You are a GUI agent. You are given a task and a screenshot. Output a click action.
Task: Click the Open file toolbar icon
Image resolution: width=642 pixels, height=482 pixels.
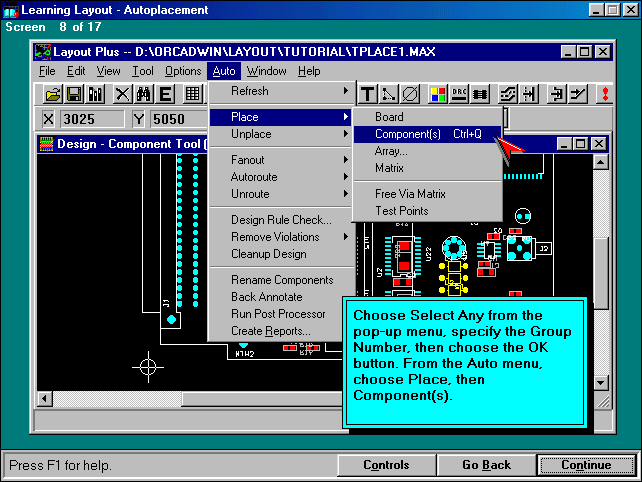coord(54,94)
